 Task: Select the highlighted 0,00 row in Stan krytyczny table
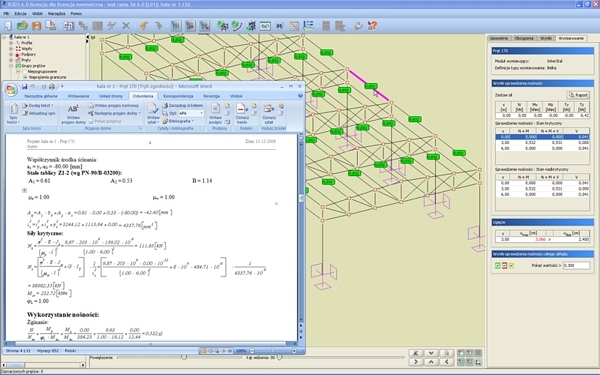(542, 137)
